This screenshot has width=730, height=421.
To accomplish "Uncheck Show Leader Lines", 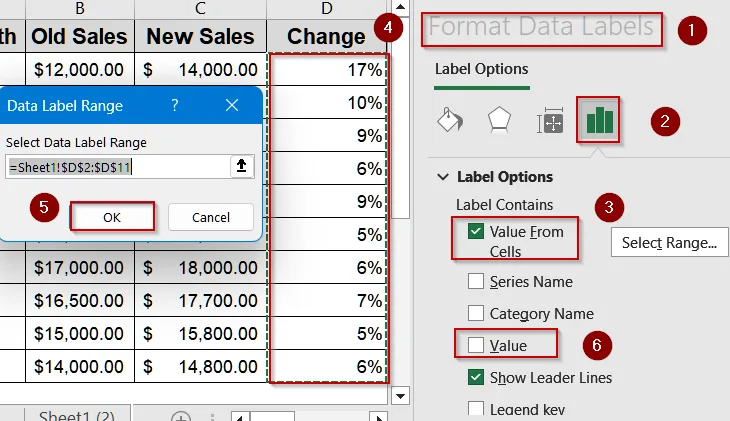I will tap(476, 377).
